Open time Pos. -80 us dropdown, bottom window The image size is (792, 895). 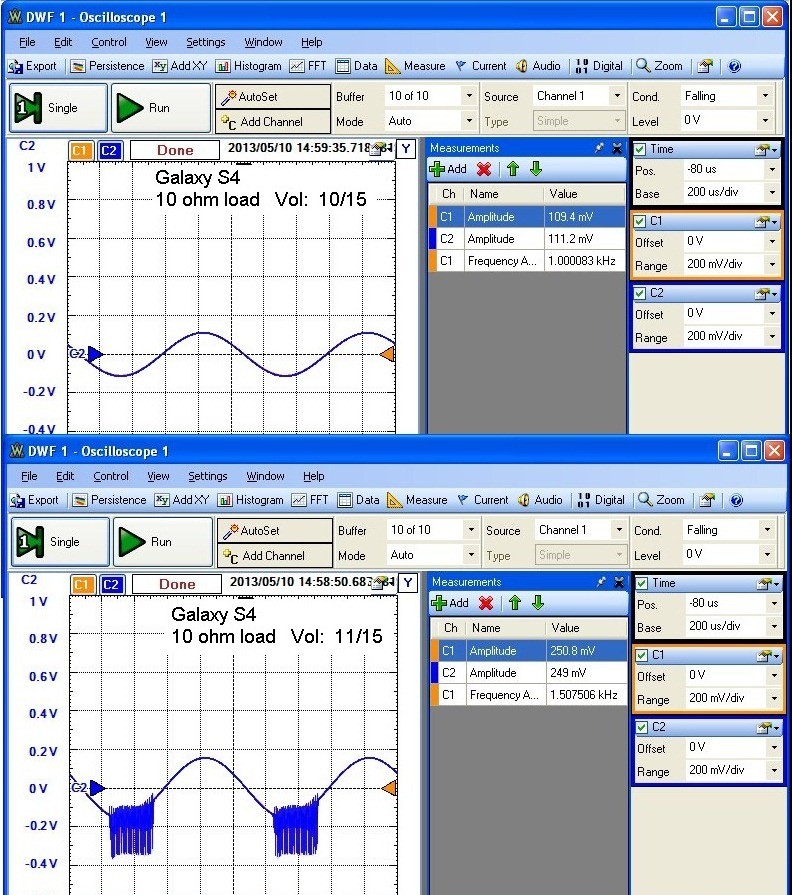tap(775, 604)
